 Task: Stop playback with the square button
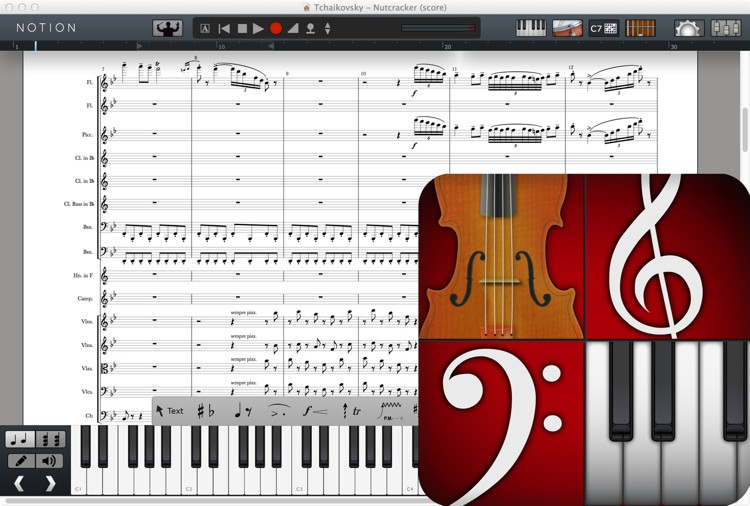pyautogui.click(x=241, y=29)
